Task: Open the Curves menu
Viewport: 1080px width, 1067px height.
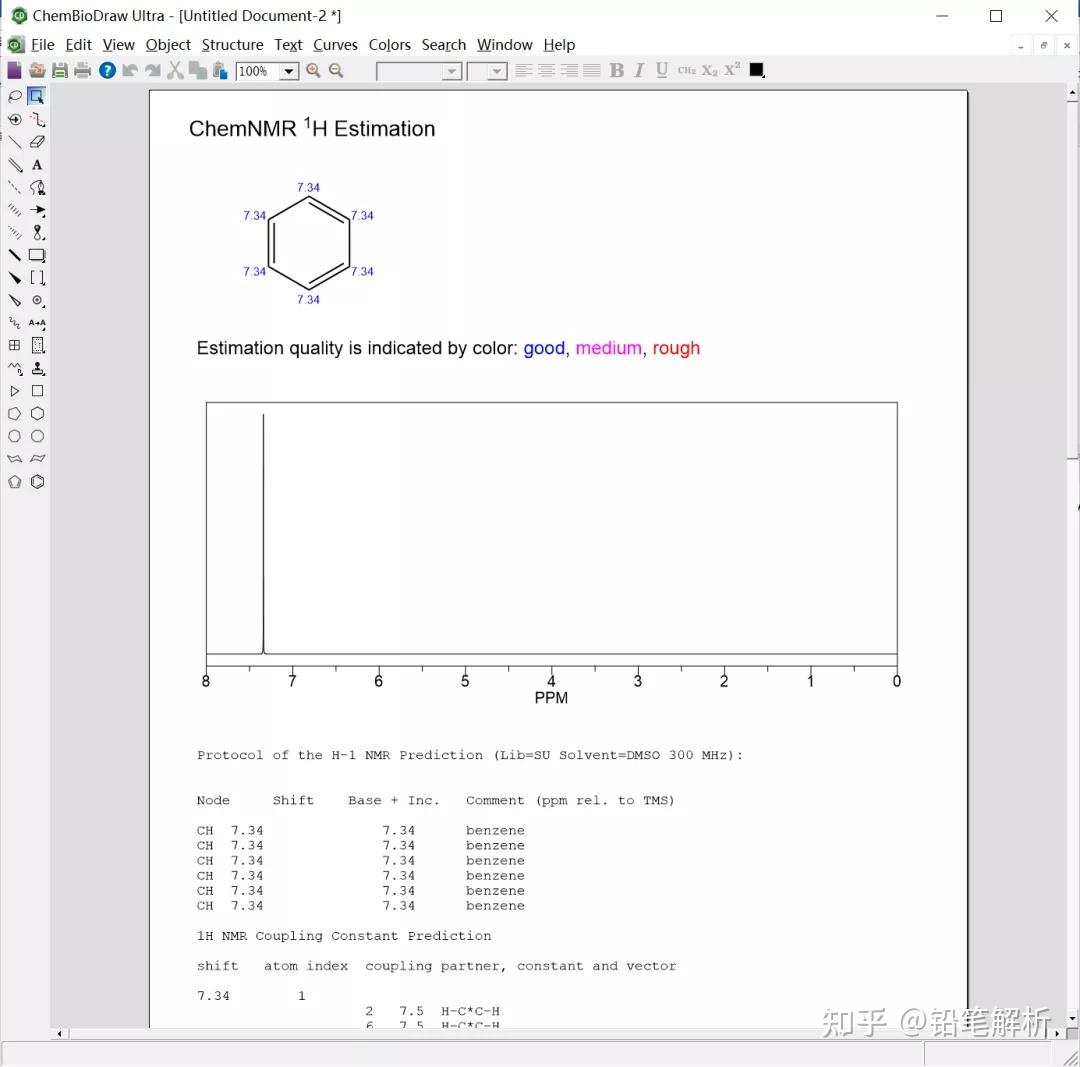Action: [x=335, y=45]
